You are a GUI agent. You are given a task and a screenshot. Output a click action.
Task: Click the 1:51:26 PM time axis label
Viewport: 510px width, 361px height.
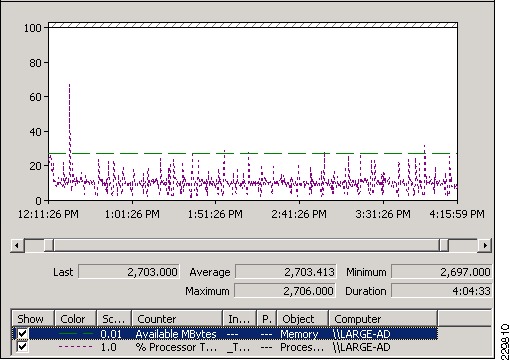pyautogui.click(x=215, y=214)
